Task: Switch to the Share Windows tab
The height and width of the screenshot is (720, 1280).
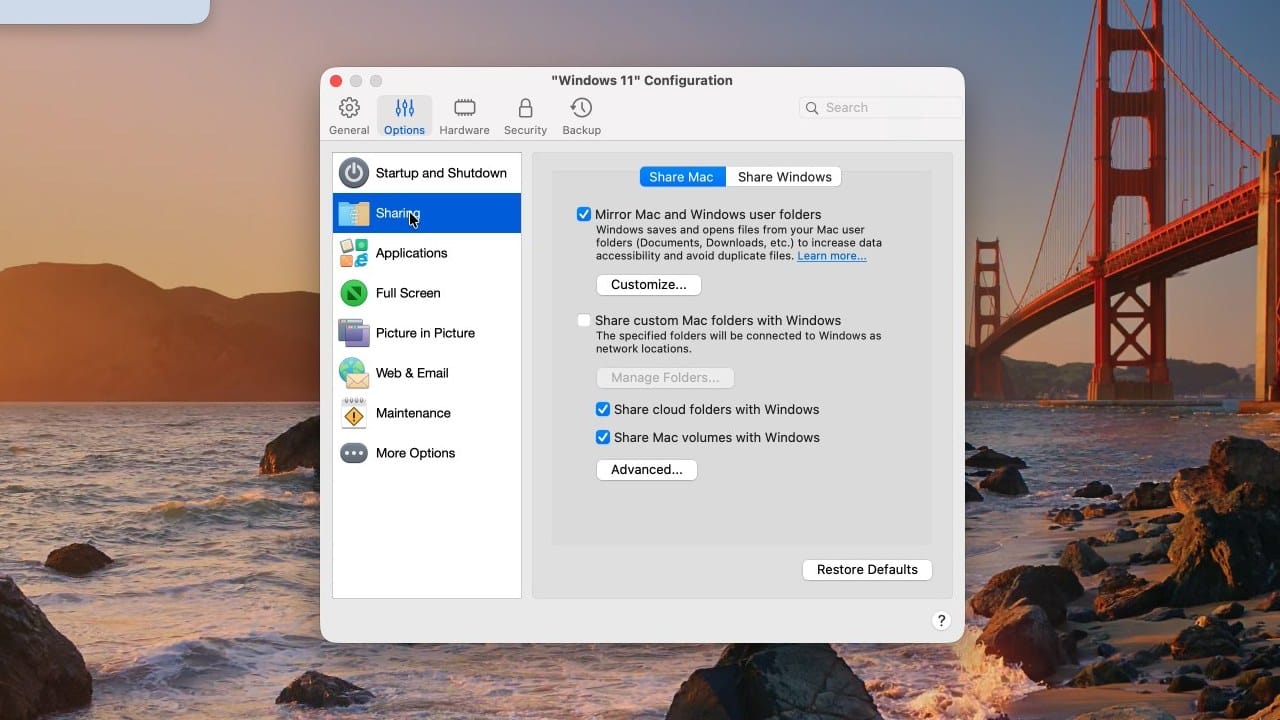Action: coord(785,177)
